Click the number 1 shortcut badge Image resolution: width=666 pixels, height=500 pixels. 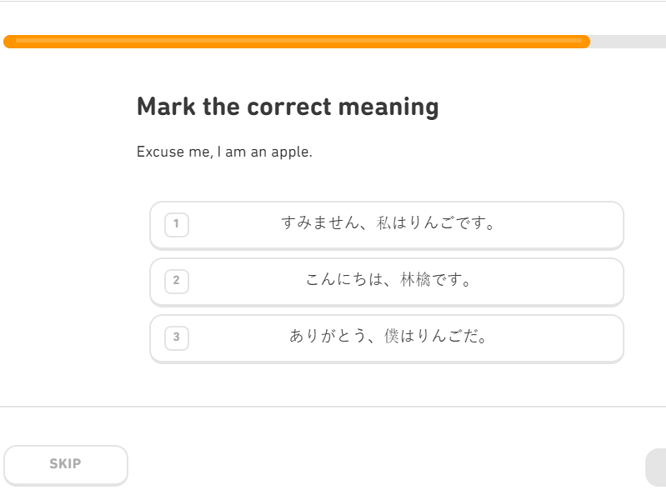[176, 224]
